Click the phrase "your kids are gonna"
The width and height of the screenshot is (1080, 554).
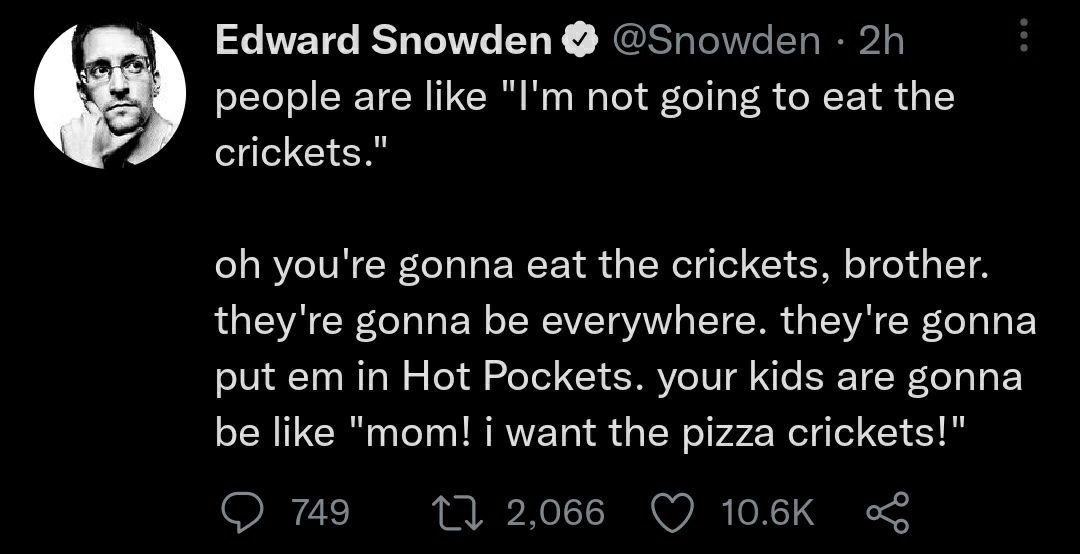840,378
